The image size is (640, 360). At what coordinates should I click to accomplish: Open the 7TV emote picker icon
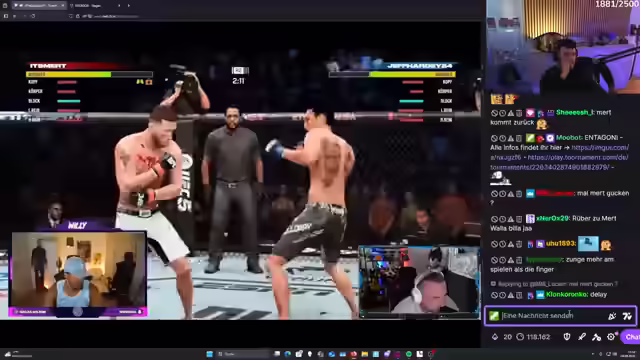click(x=627, y=316)
